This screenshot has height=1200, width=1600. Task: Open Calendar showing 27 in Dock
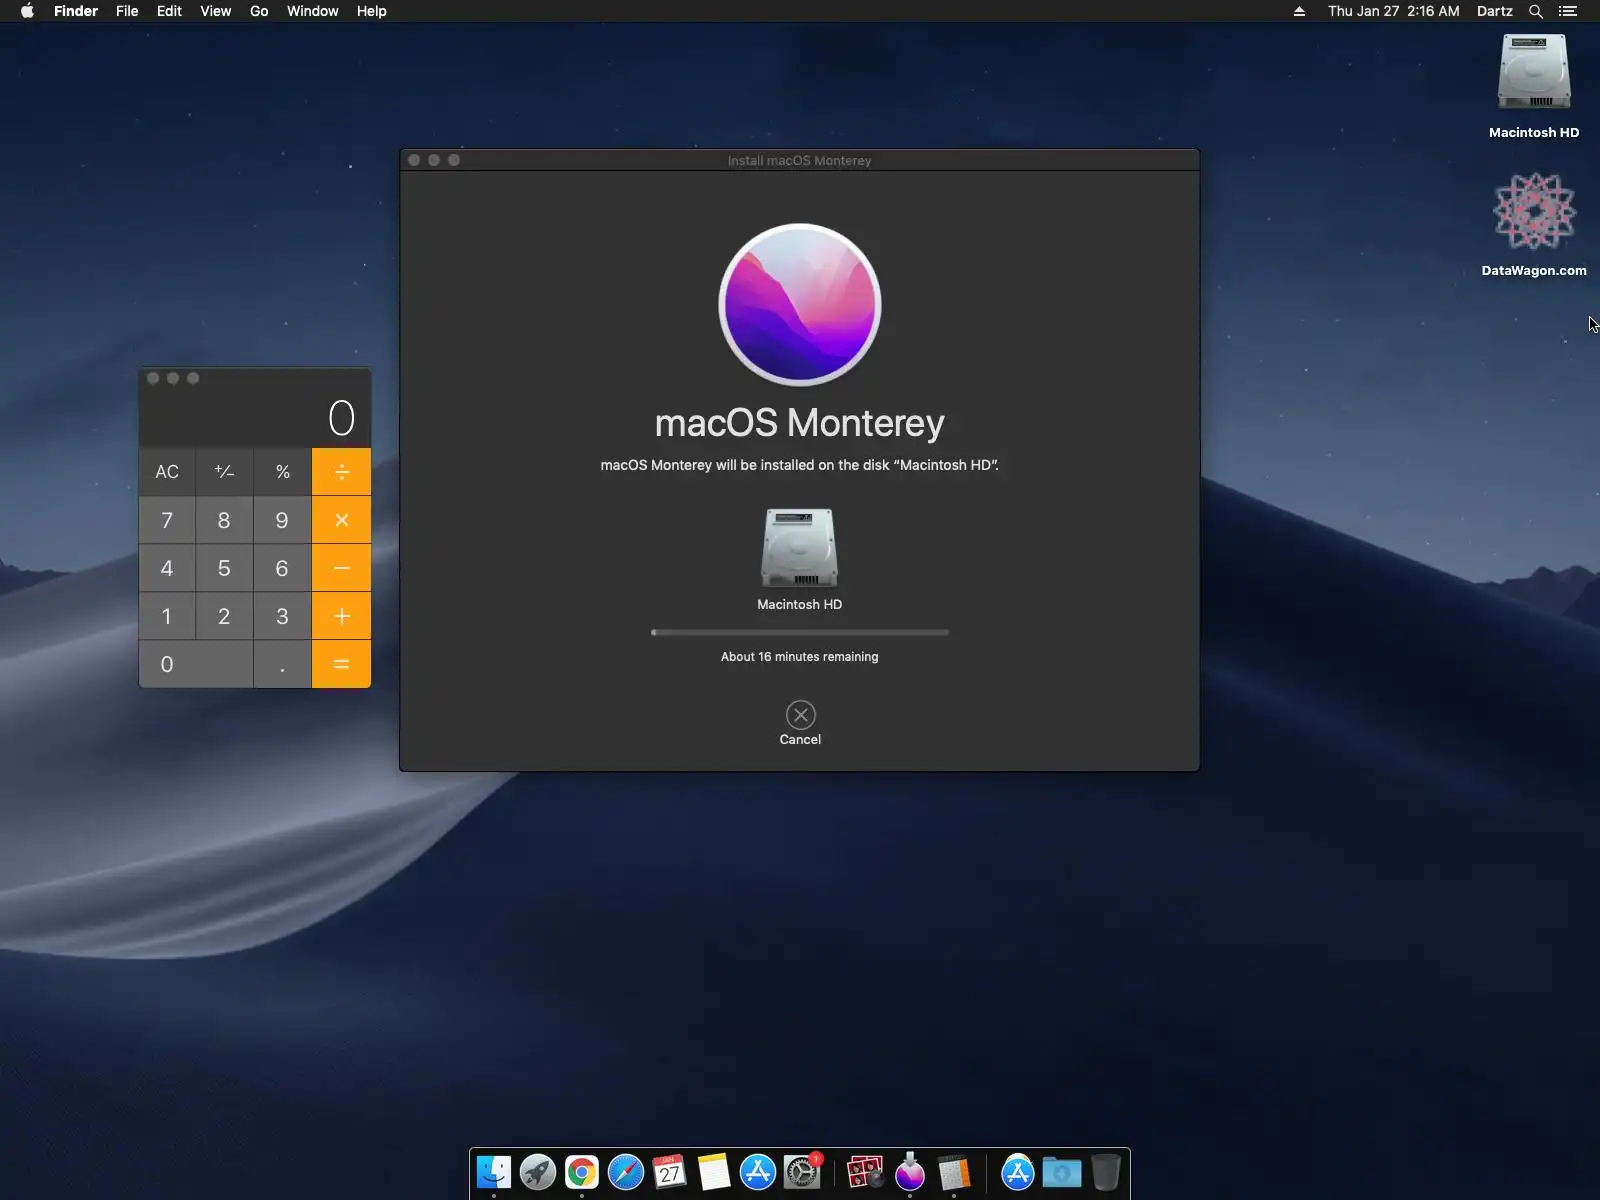click(670, 1172)
